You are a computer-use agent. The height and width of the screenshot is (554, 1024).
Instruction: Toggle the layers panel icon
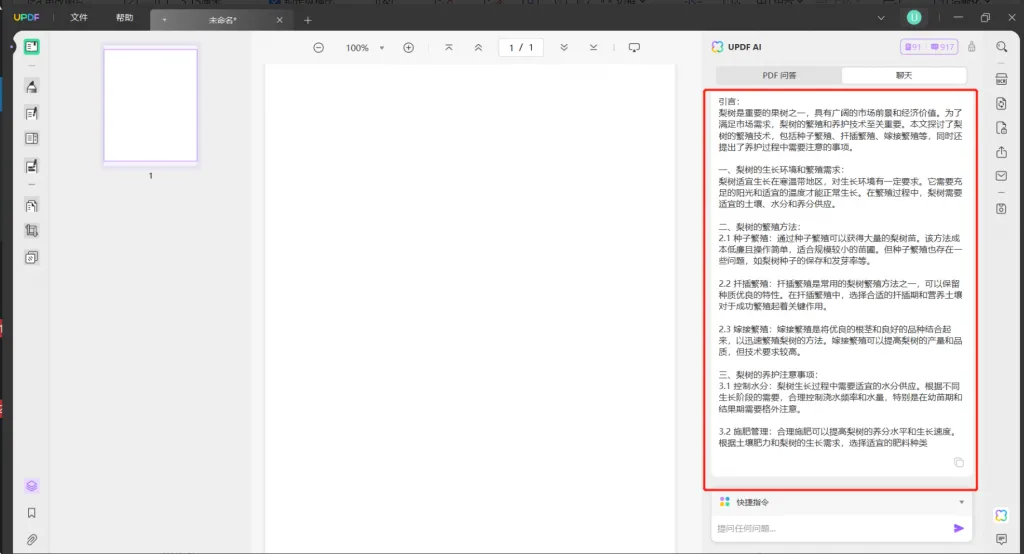coord(31,486)
